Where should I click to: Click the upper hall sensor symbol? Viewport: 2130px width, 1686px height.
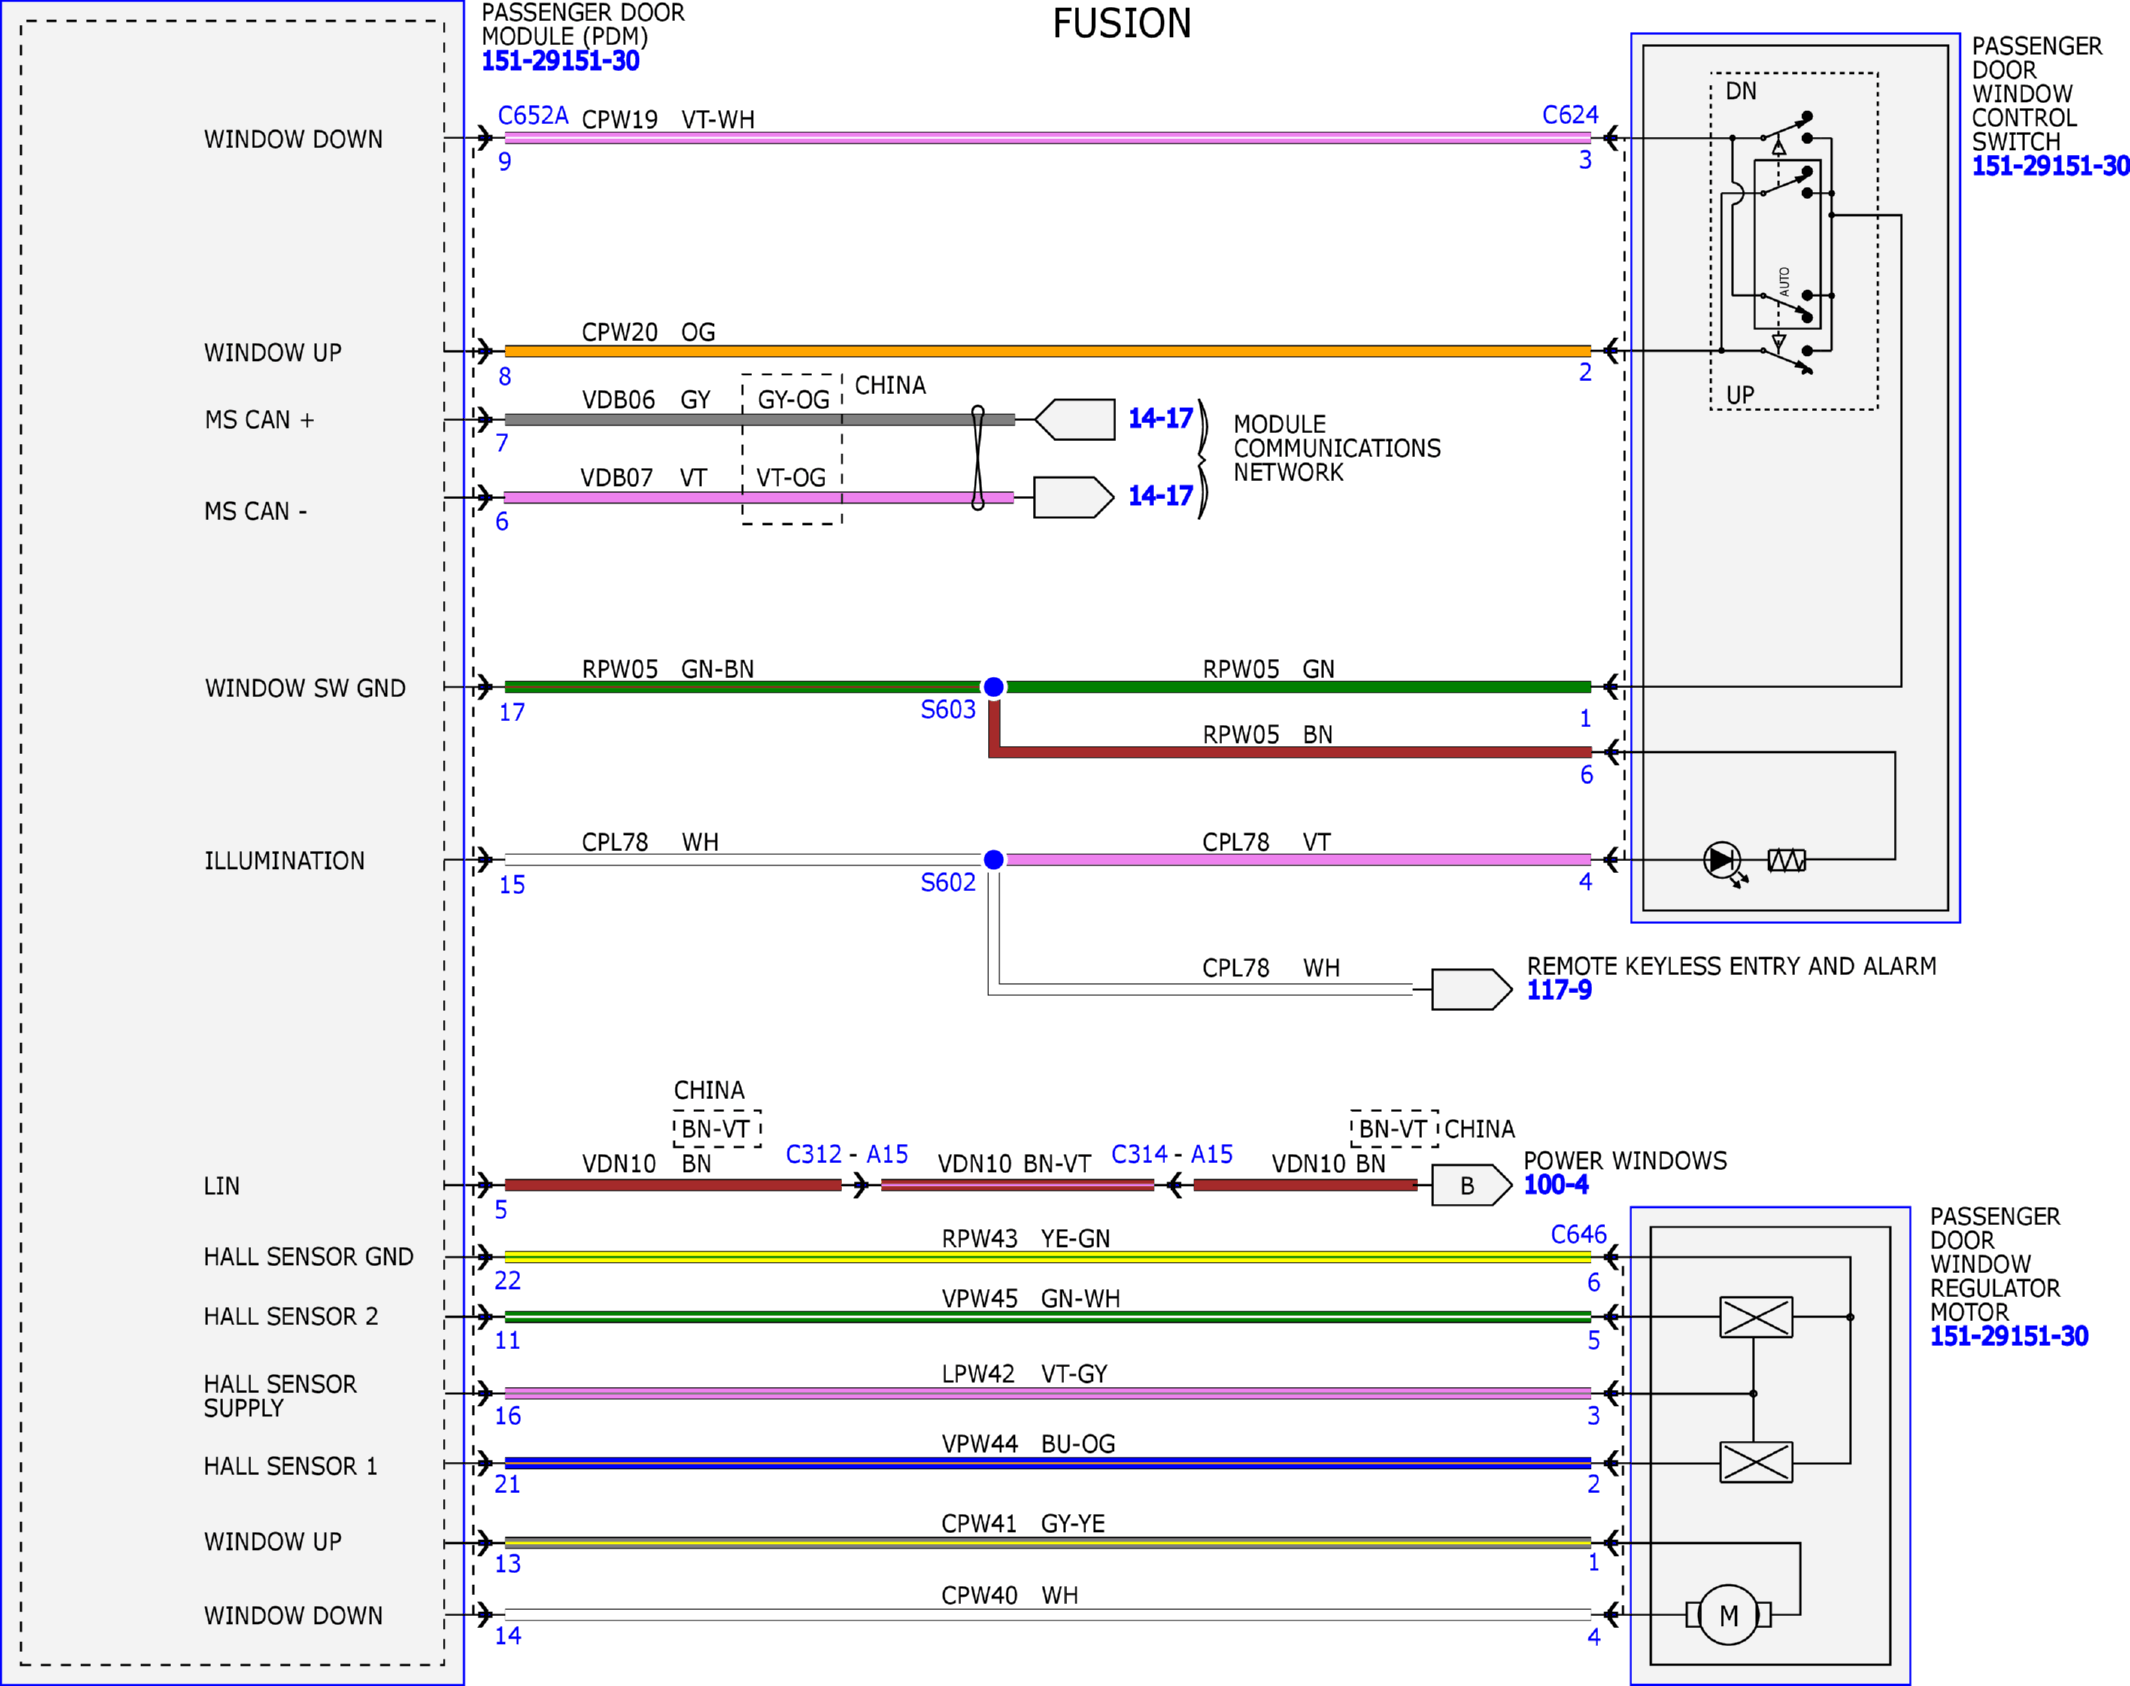pyautogui.click(x=1756, y=1317)
